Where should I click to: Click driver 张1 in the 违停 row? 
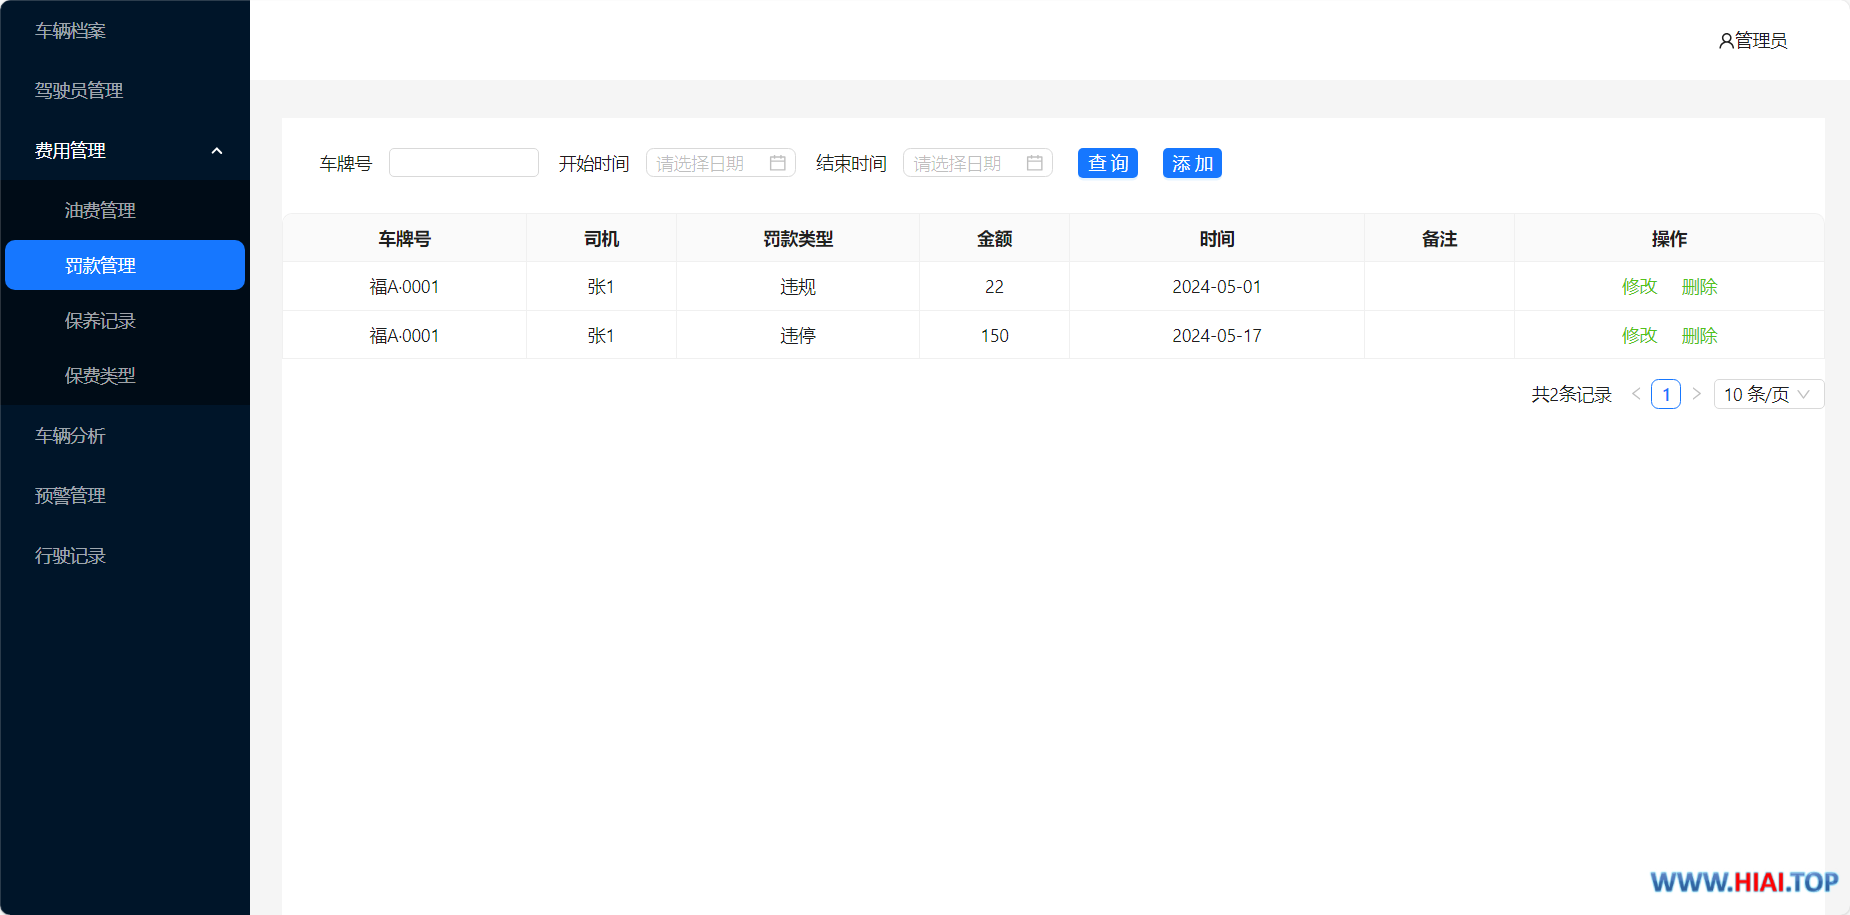601,336
